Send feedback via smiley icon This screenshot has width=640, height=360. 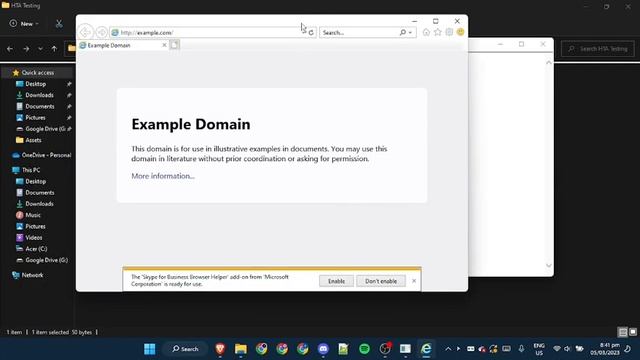(460, 32)
